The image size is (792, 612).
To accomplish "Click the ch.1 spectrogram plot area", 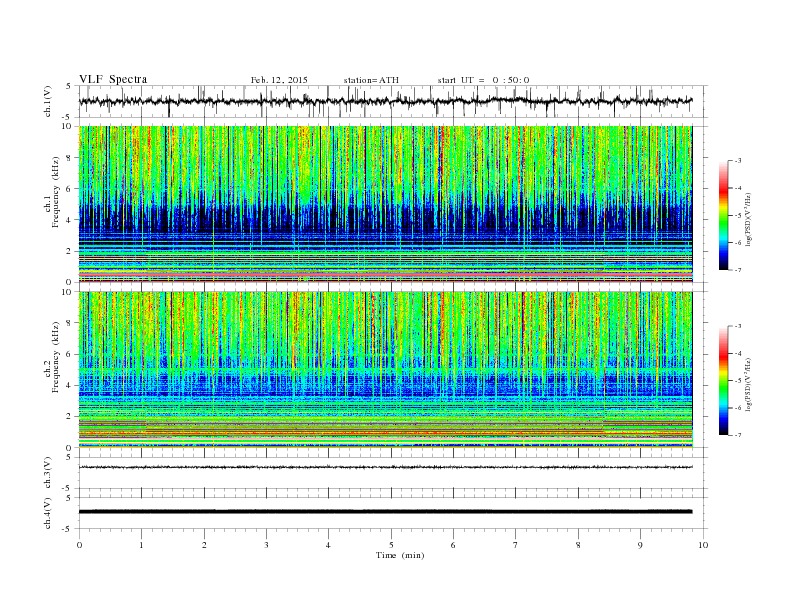I will pos(385,204).
